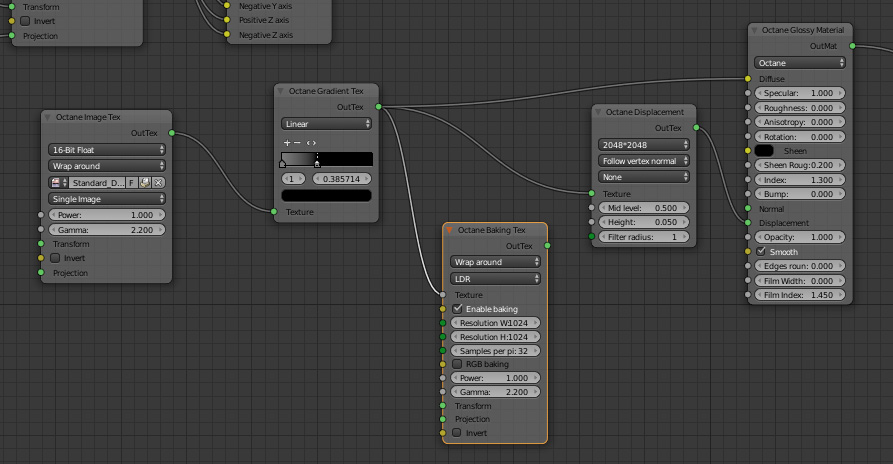Viewport: 893px width, 464px height.
Task: Click the Resolution W field
Action: [495, 323]
